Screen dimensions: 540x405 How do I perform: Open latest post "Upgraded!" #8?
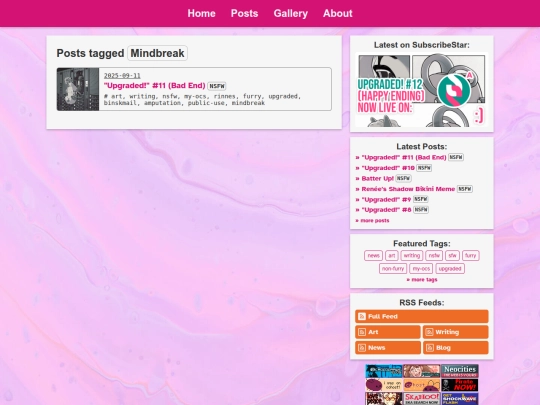click(386, 210)
